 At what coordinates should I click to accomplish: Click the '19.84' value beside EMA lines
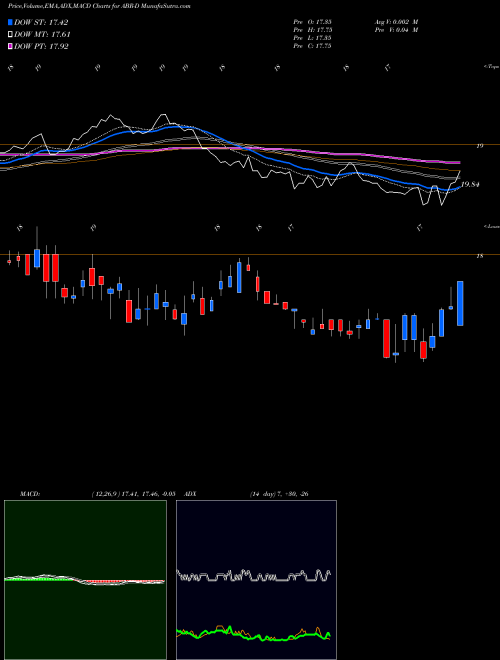[x=471, y=184]
